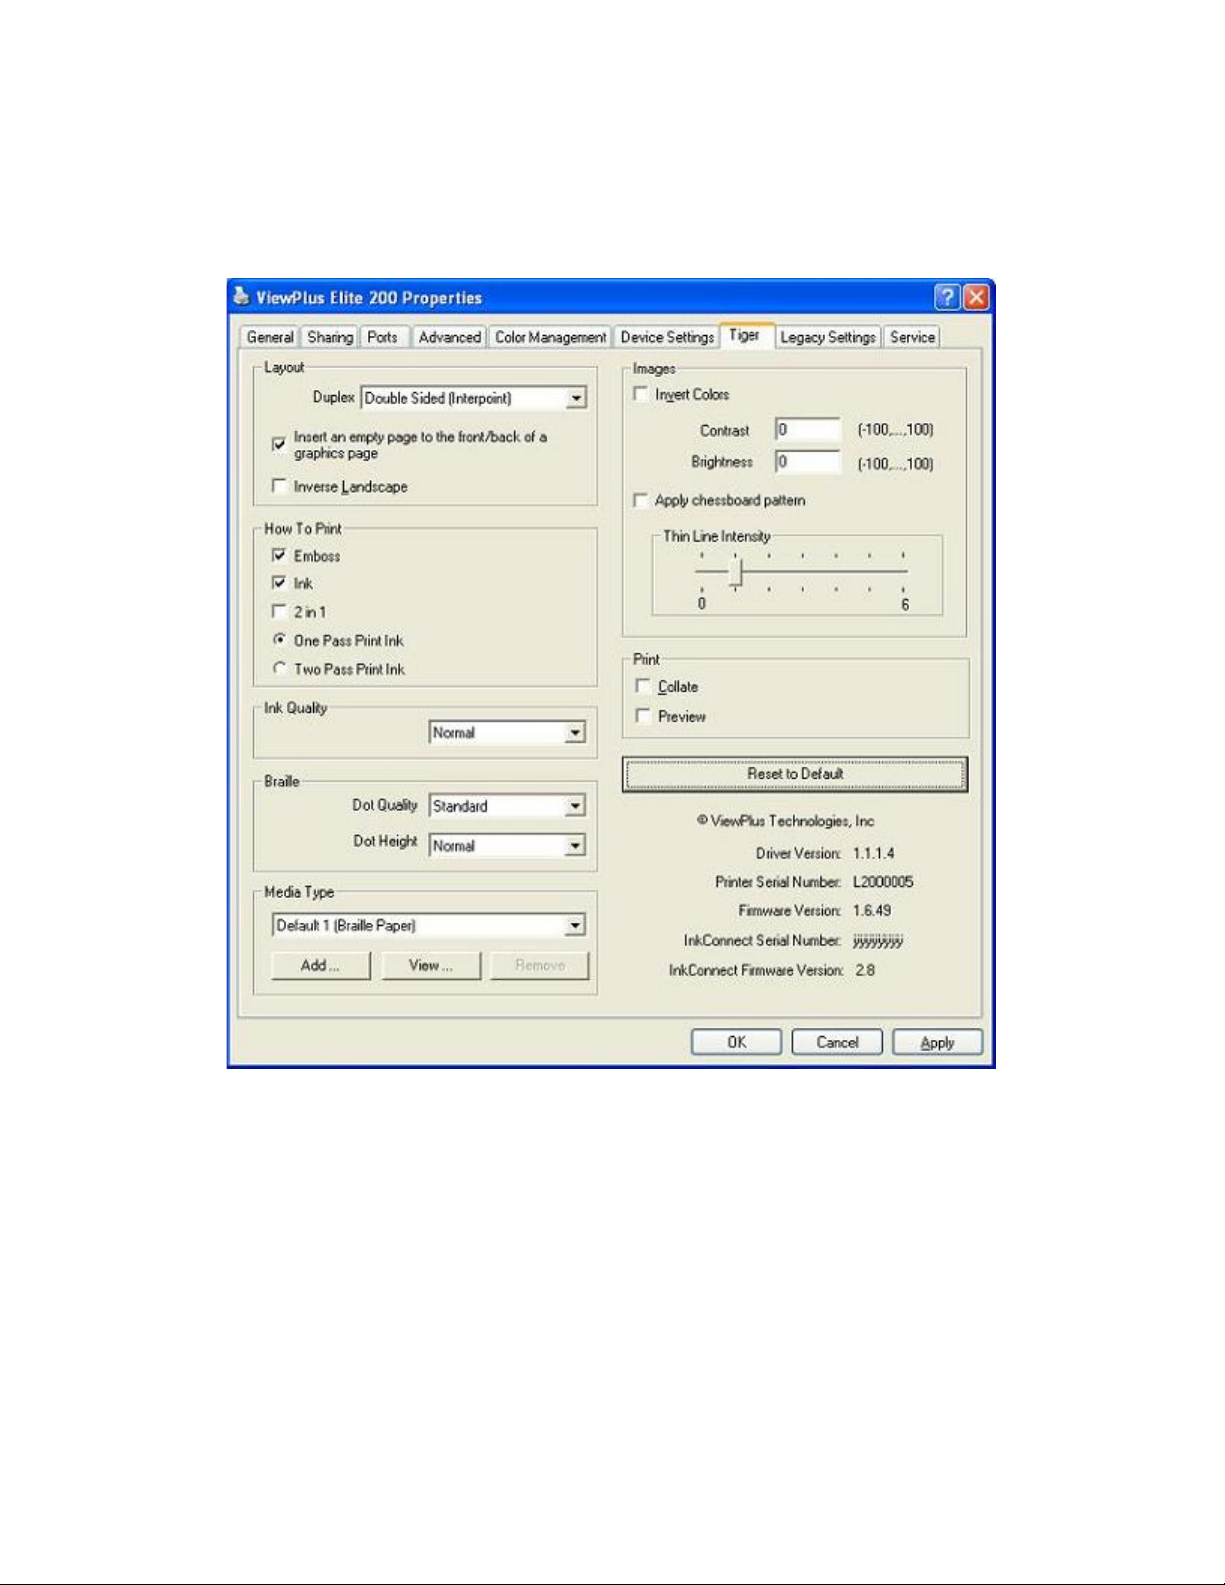Click the Brightness input field
This screenshot has height=1585, width=1225.
point(808,462)
